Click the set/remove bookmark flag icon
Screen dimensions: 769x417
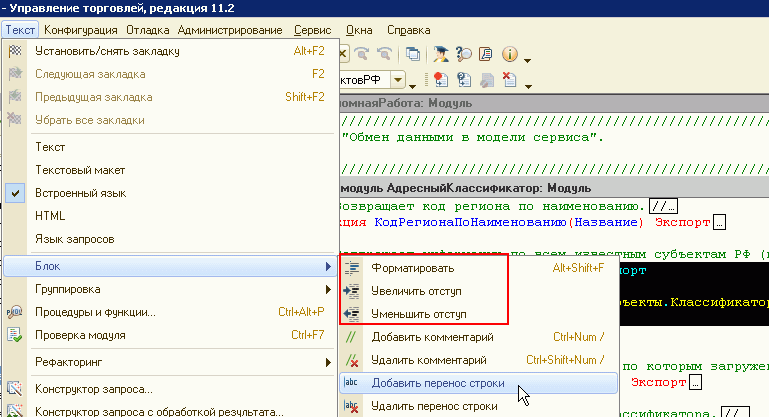15,51
